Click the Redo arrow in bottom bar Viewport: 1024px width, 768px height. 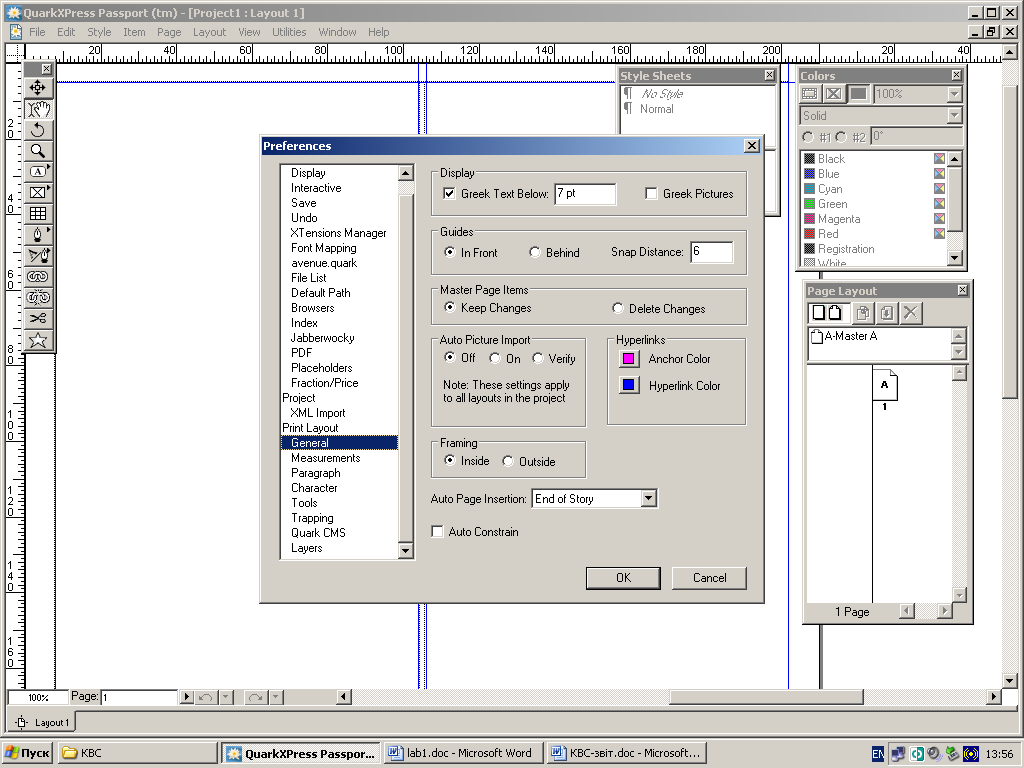[255, 697]
